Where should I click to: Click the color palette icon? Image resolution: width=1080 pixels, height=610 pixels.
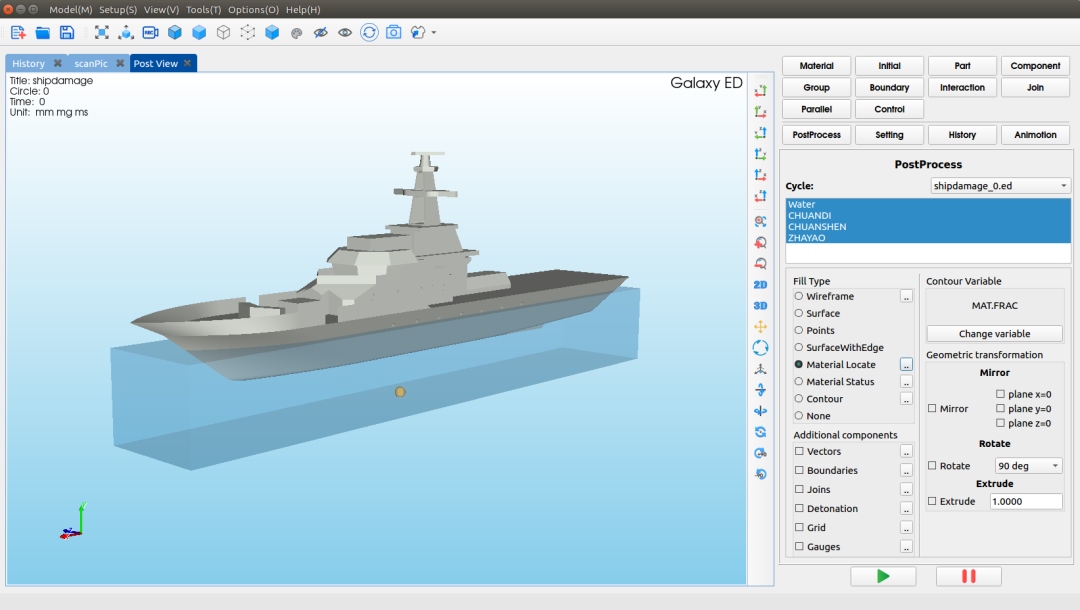(x=296, y=32)
